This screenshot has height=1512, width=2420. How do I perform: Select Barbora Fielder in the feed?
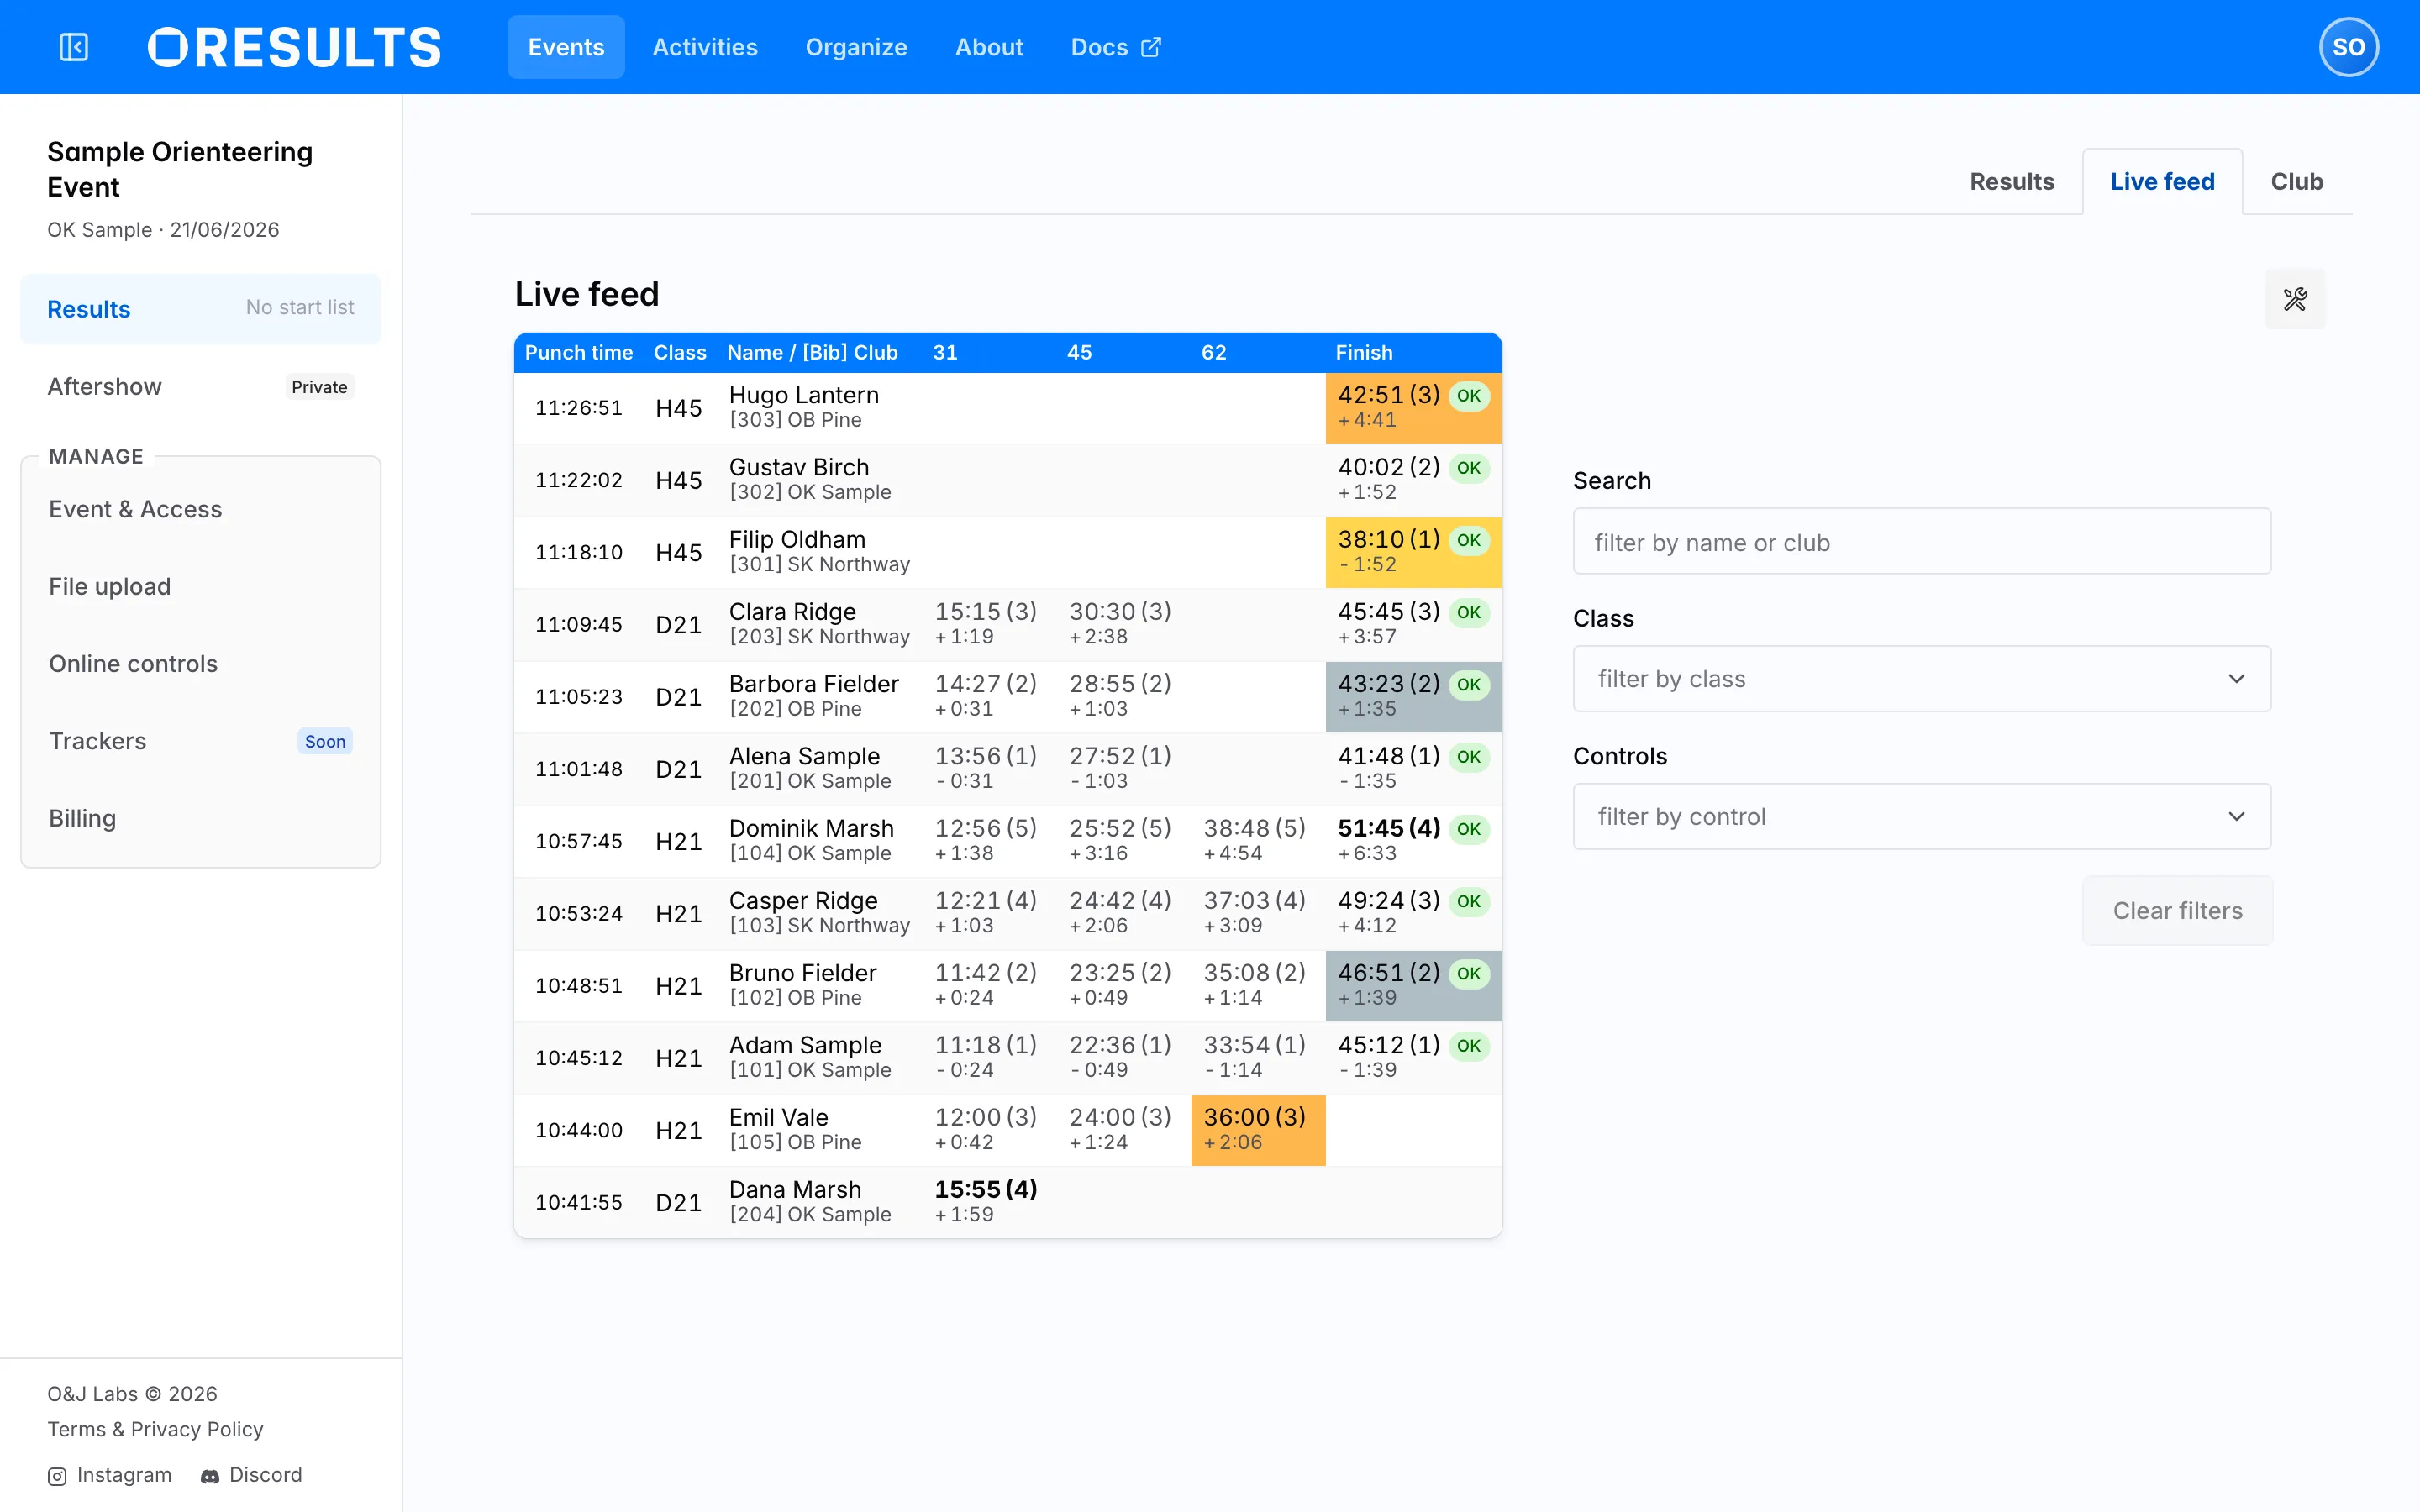[x=813, y=684]
